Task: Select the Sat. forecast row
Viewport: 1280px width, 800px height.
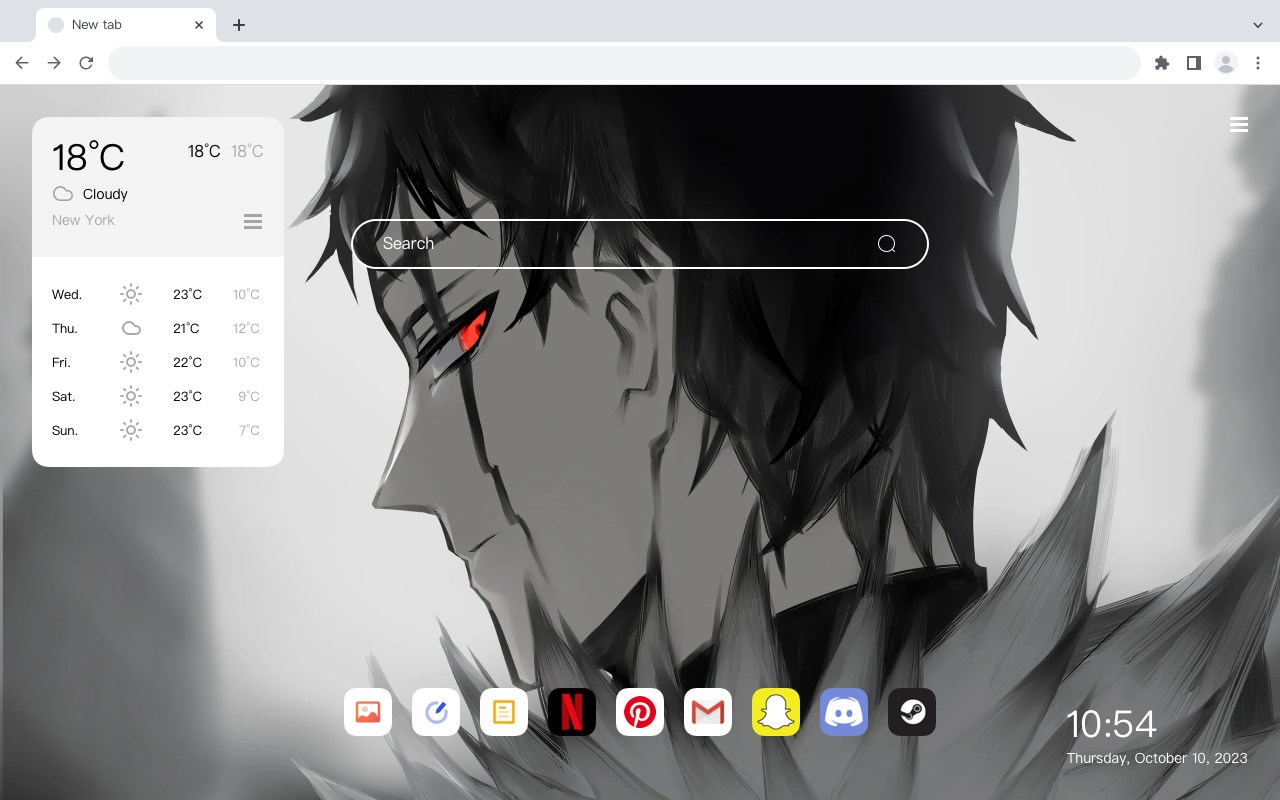Action: (158, 396)
